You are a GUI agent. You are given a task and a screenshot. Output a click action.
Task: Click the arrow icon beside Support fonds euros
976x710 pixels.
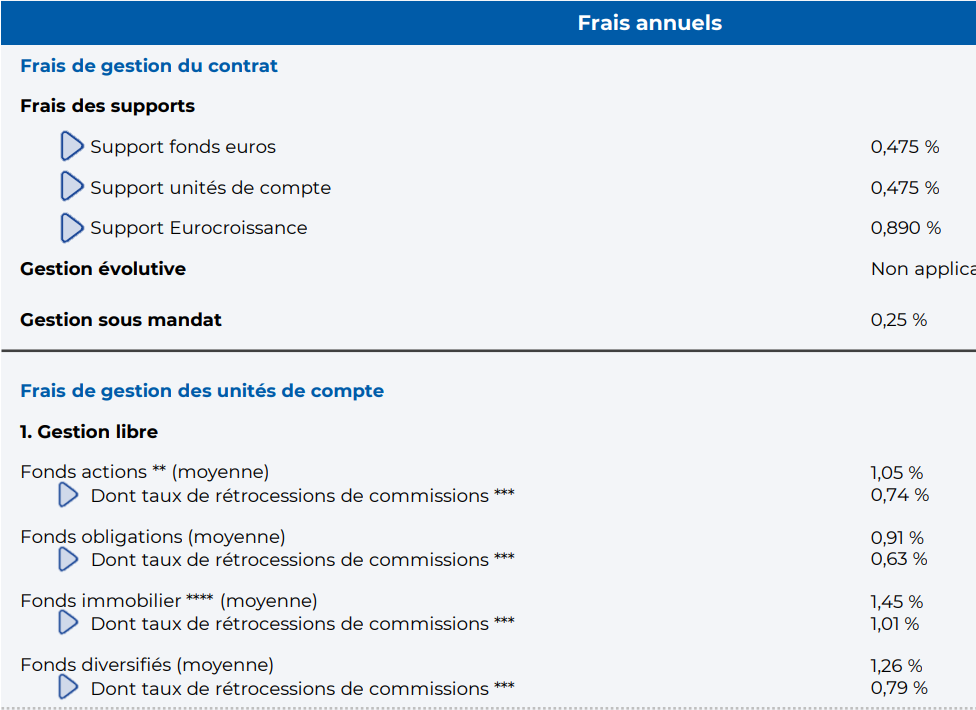(72, 146)
